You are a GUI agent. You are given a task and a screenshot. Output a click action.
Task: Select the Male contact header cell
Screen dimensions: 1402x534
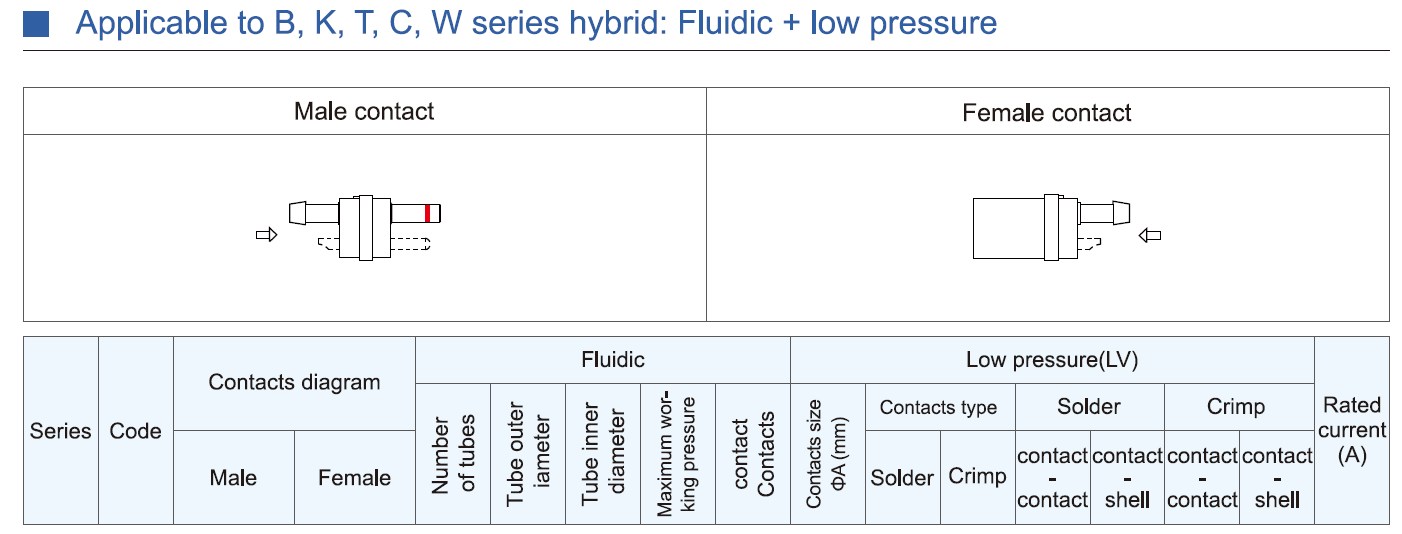point(364,111)
